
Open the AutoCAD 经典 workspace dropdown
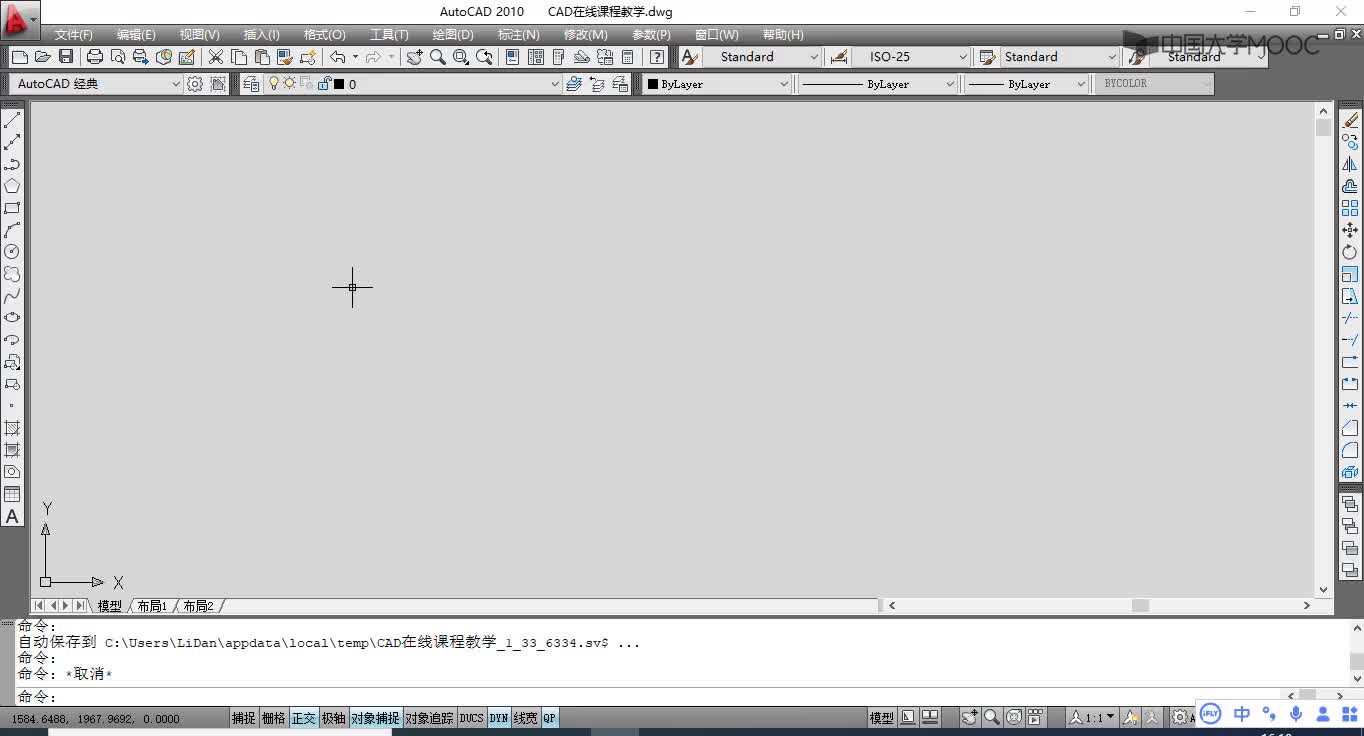pyautogui.click(x=96, y=84)
